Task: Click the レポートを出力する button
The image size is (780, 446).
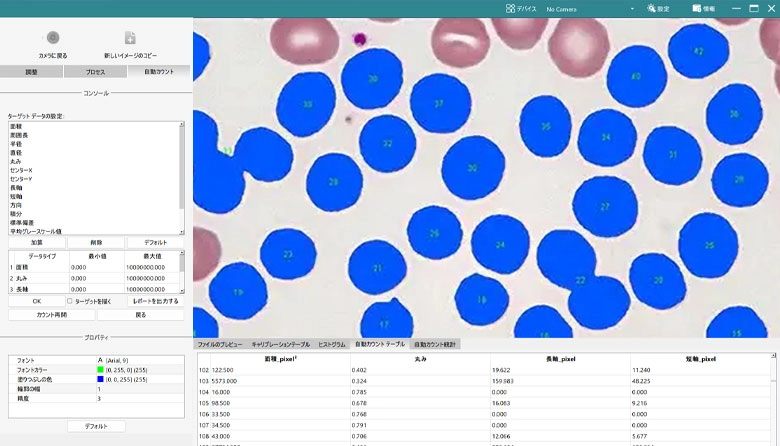Action: coord(156,300)
